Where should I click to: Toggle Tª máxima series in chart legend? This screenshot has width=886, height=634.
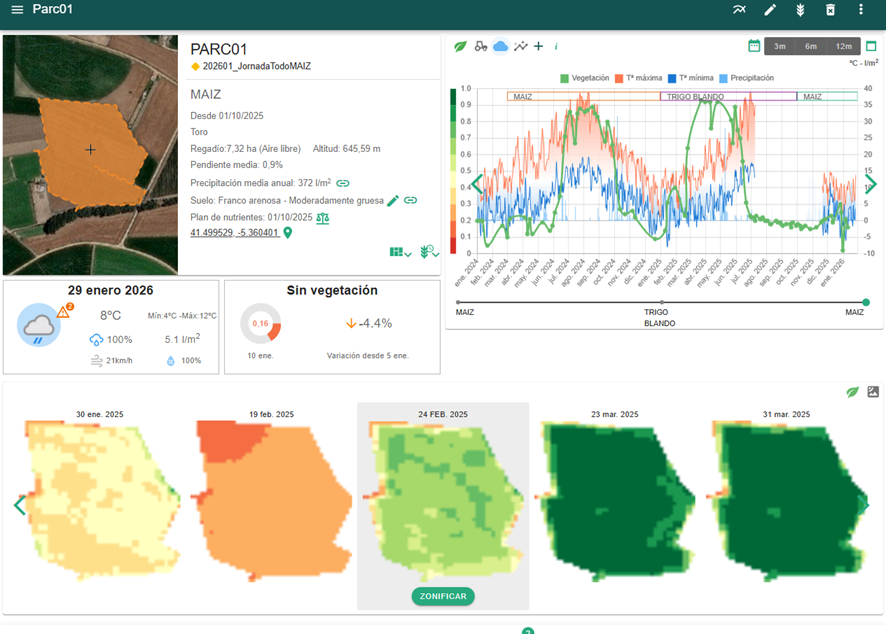[640, 78]
